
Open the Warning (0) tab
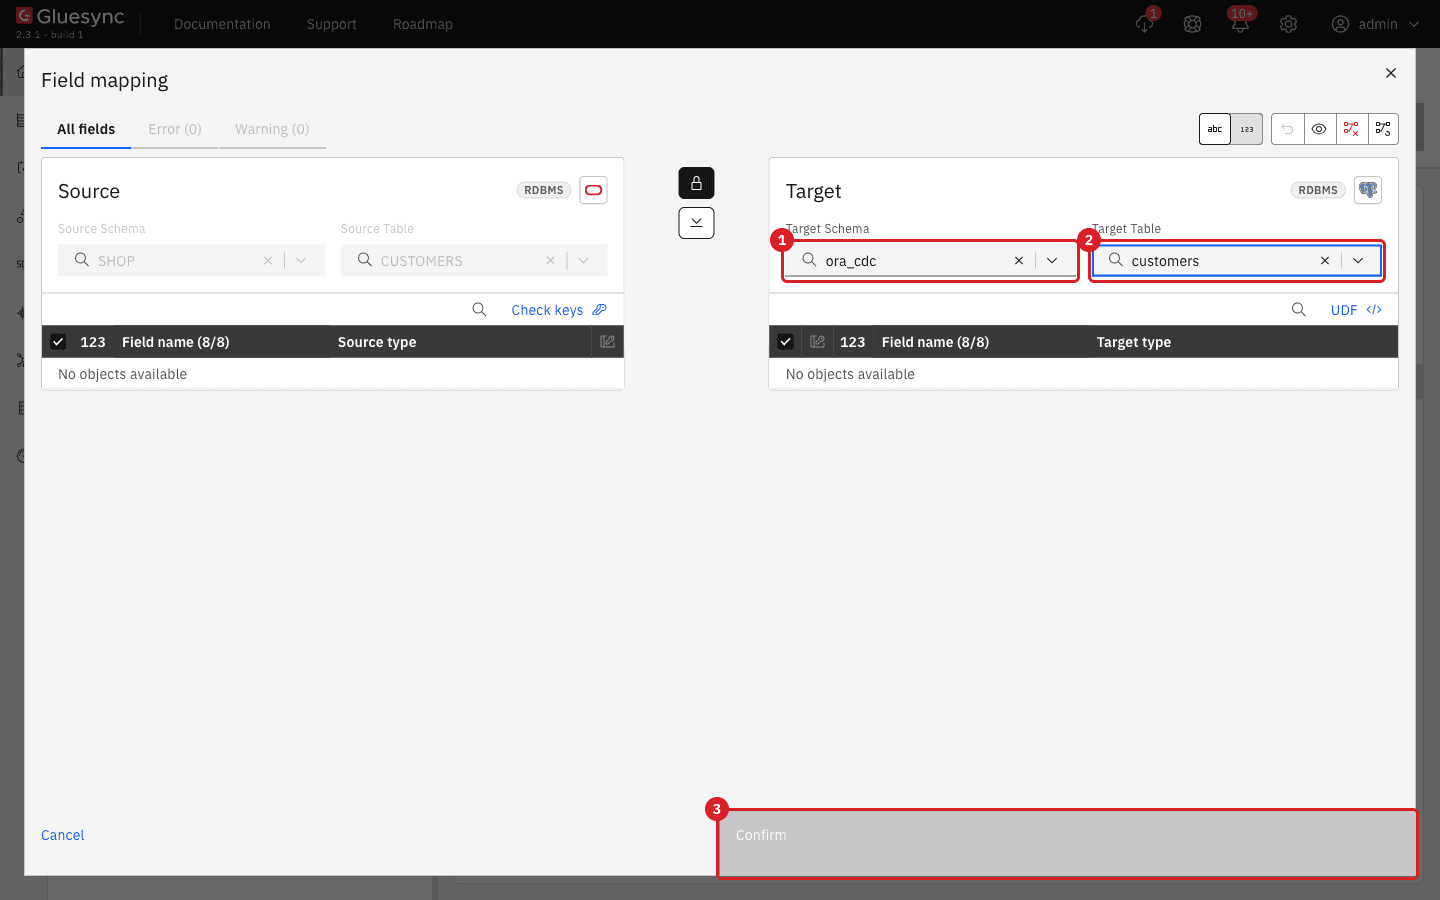coord(272,129)
